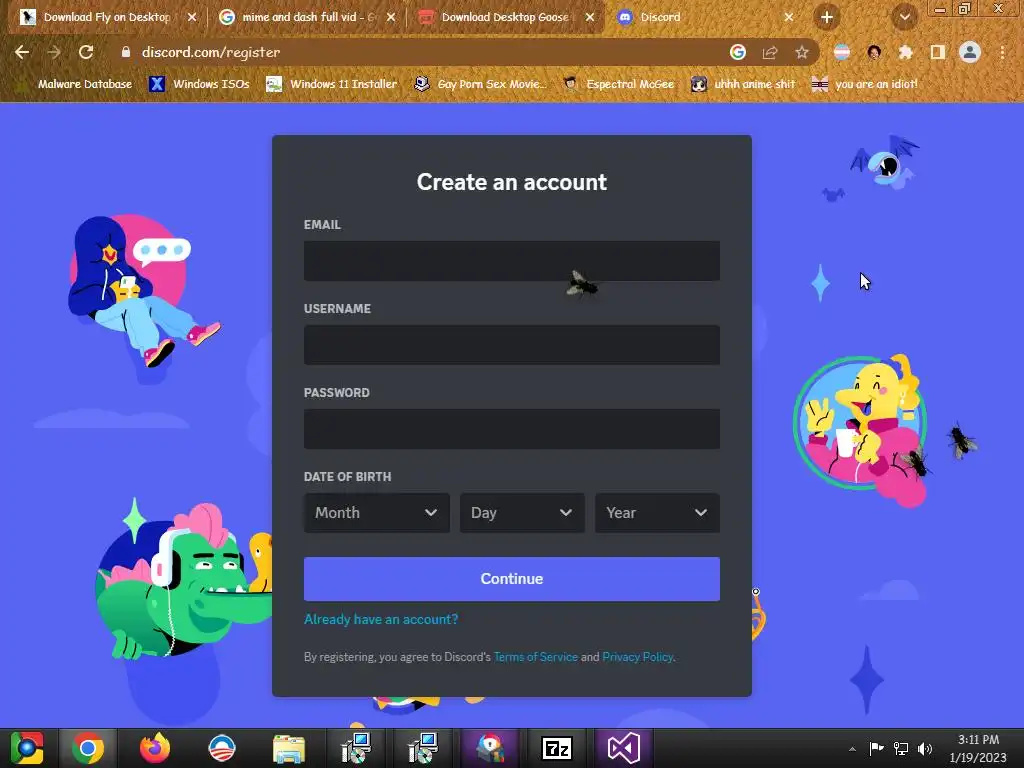Open Chrome's three-dot menu
Image resolution: width=1024 pixels, height=768 pixels.
1002,52
